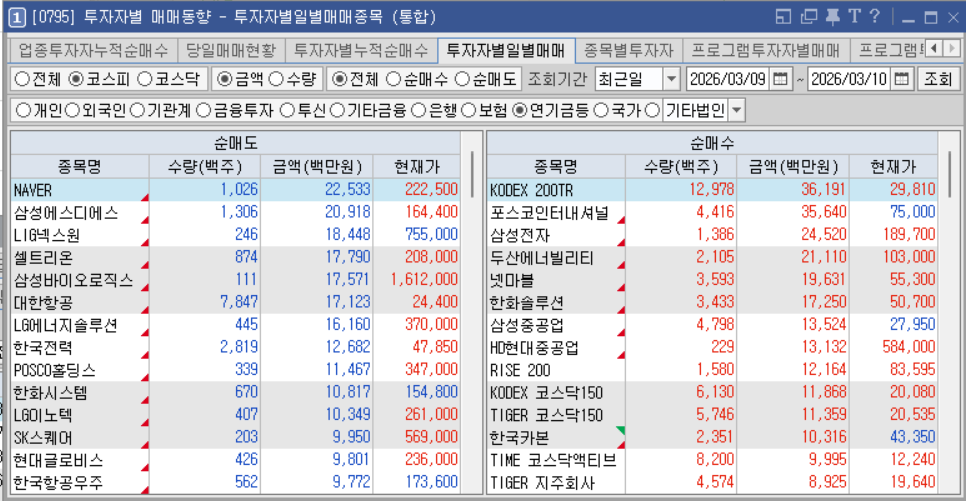Pin the window with pushpin icon
966x501 pixels.
click(832, 17)
